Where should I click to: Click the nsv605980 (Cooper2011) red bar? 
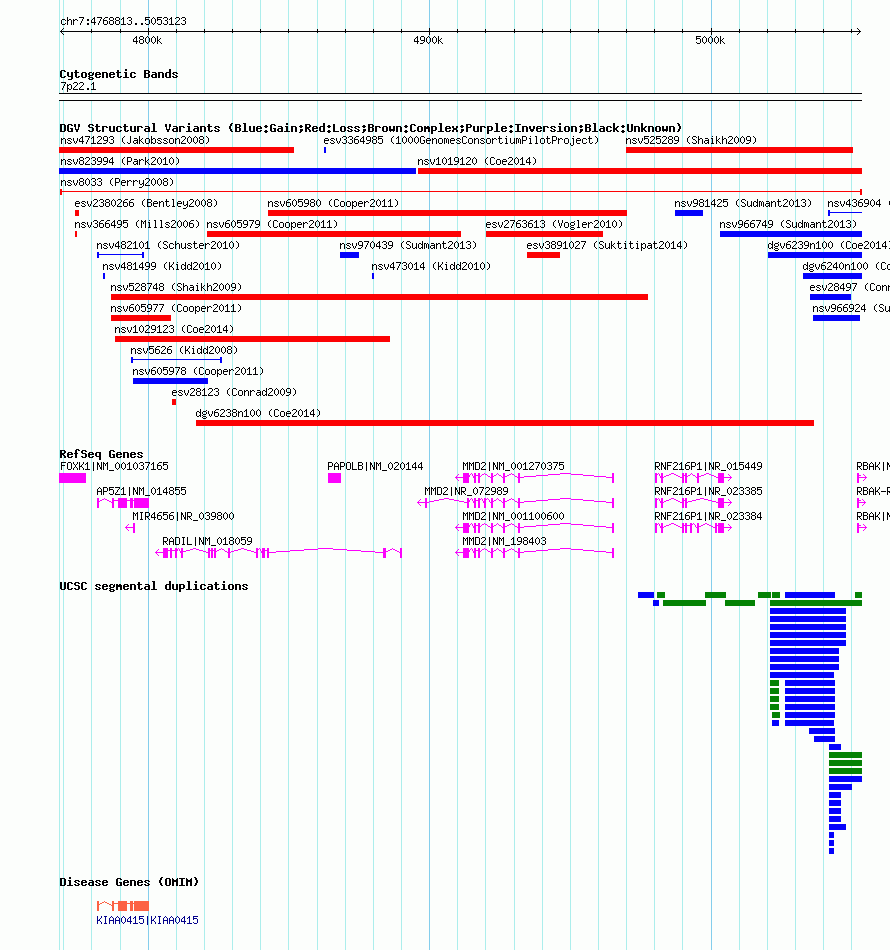point(447,213)
